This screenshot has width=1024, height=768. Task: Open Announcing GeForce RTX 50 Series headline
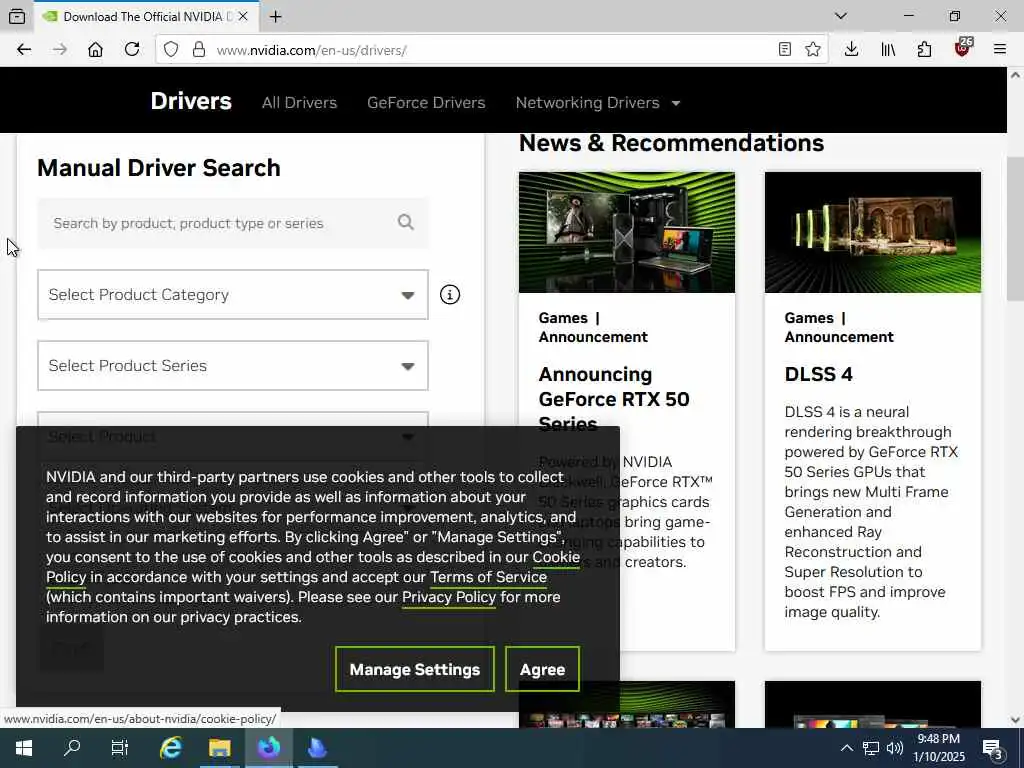coord(614,399)
